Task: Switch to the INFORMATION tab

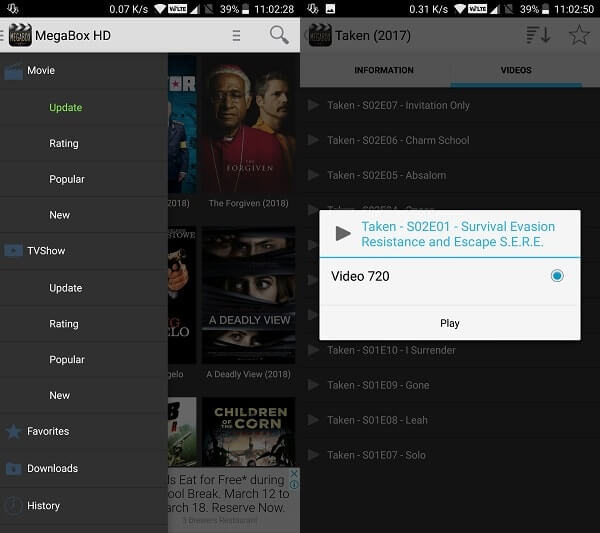Action: 384,70
